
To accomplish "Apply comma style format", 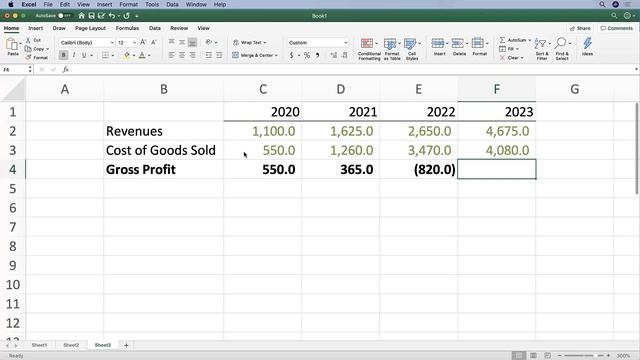I will (317, 55).
